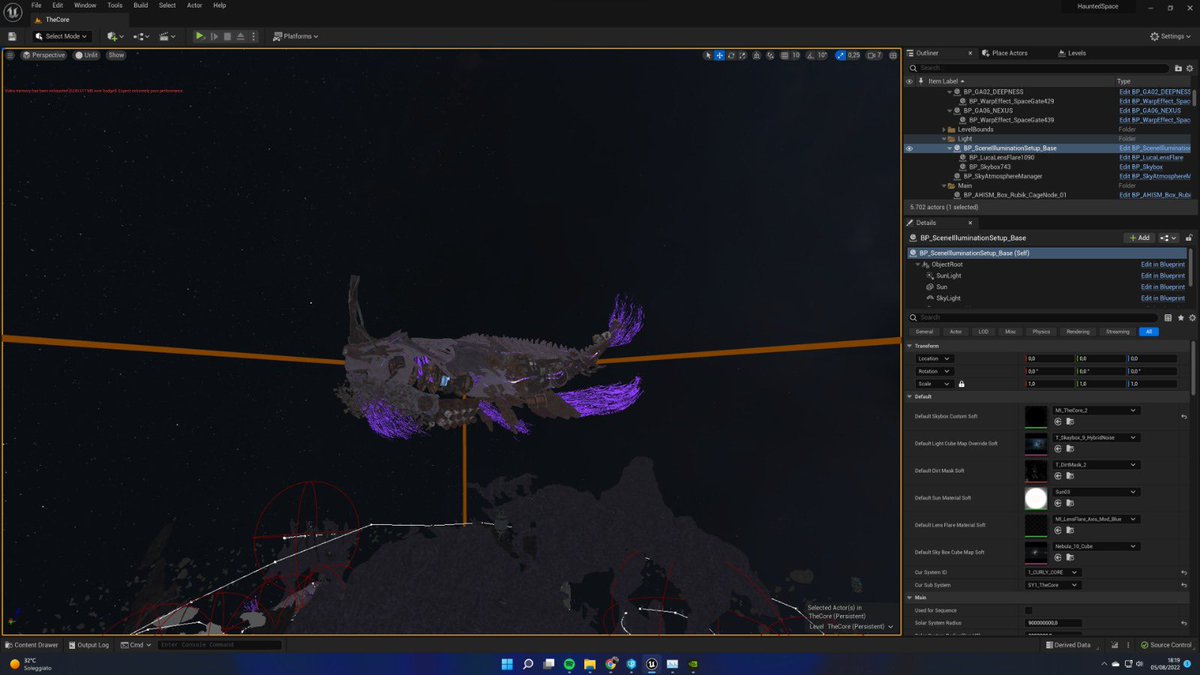Expand the LevelBounds folder
1200x675 pixels.
[945, 129]
